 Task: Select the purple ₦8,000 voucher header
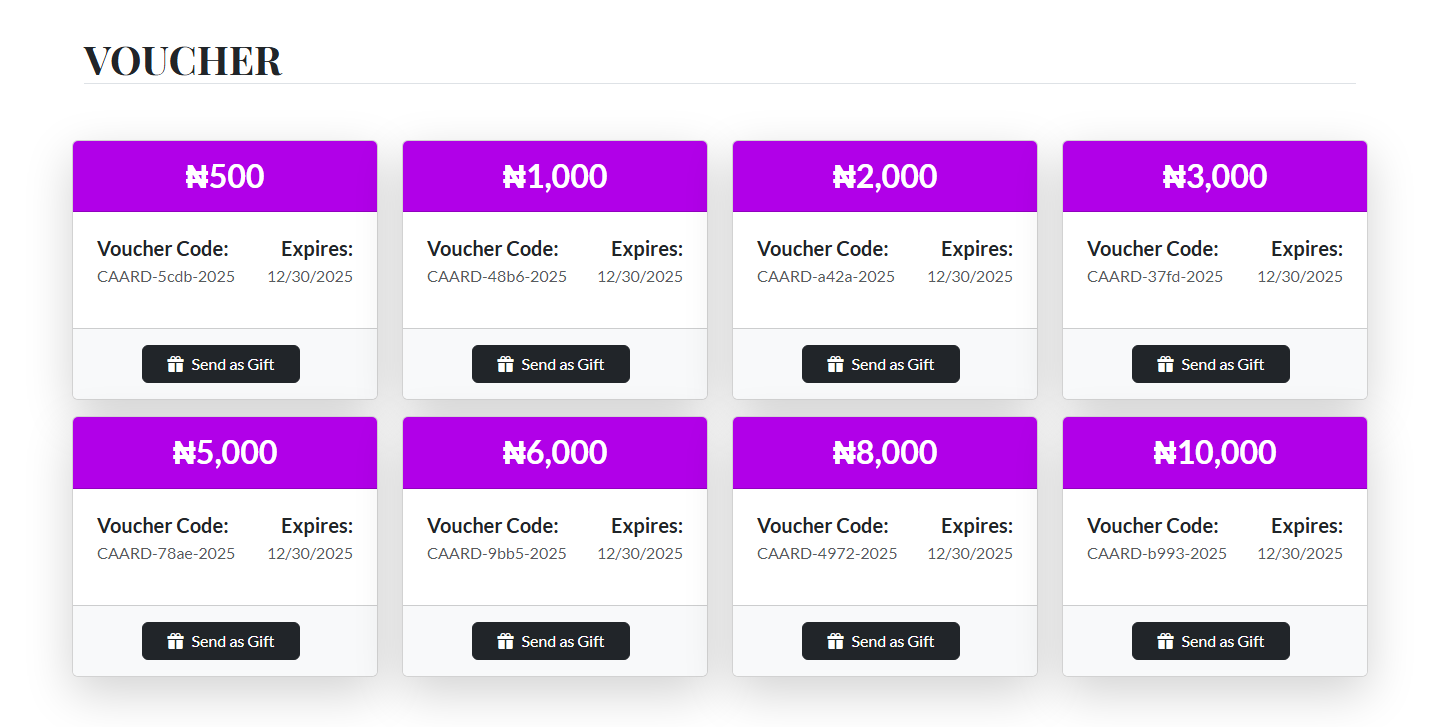[885, 453]
